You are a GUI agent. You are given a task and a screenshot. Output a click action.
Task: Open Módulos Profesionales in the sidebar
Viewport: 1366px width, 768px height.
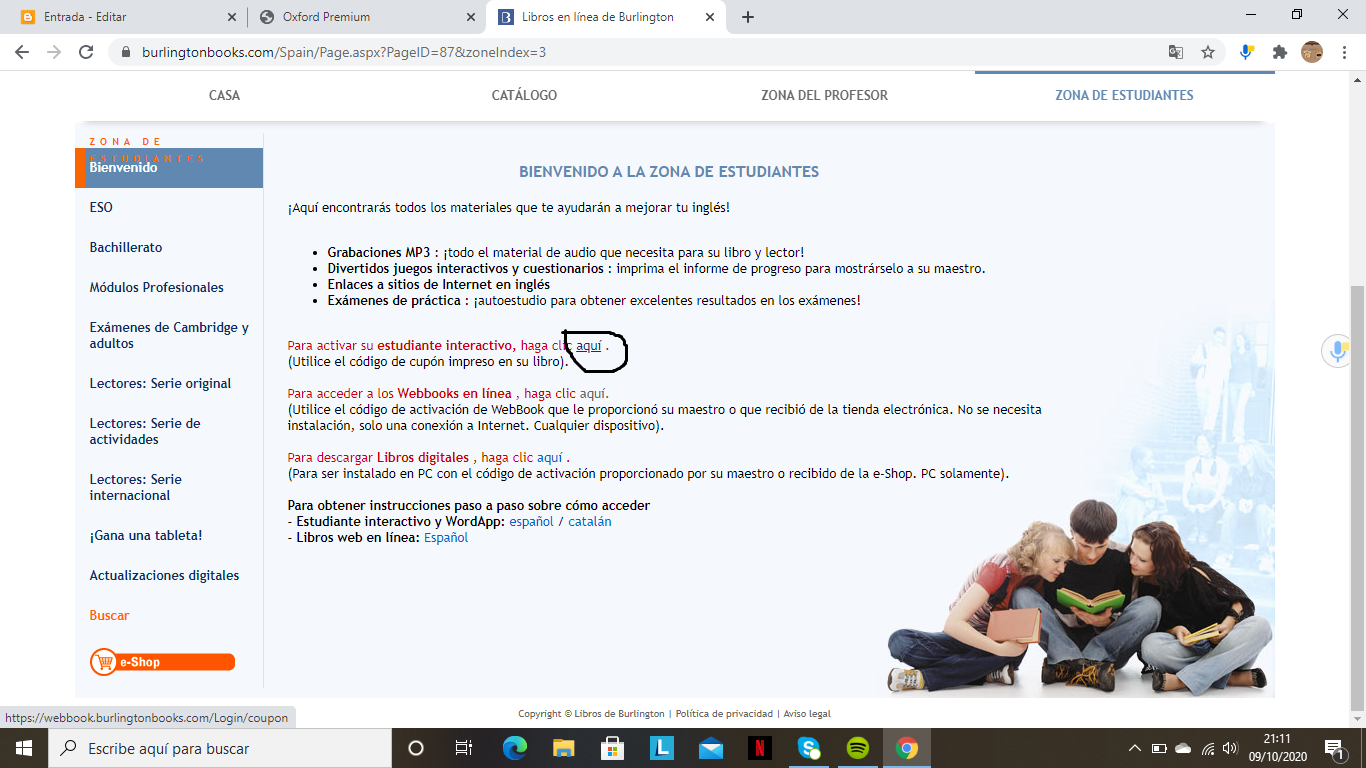[157, 287]
